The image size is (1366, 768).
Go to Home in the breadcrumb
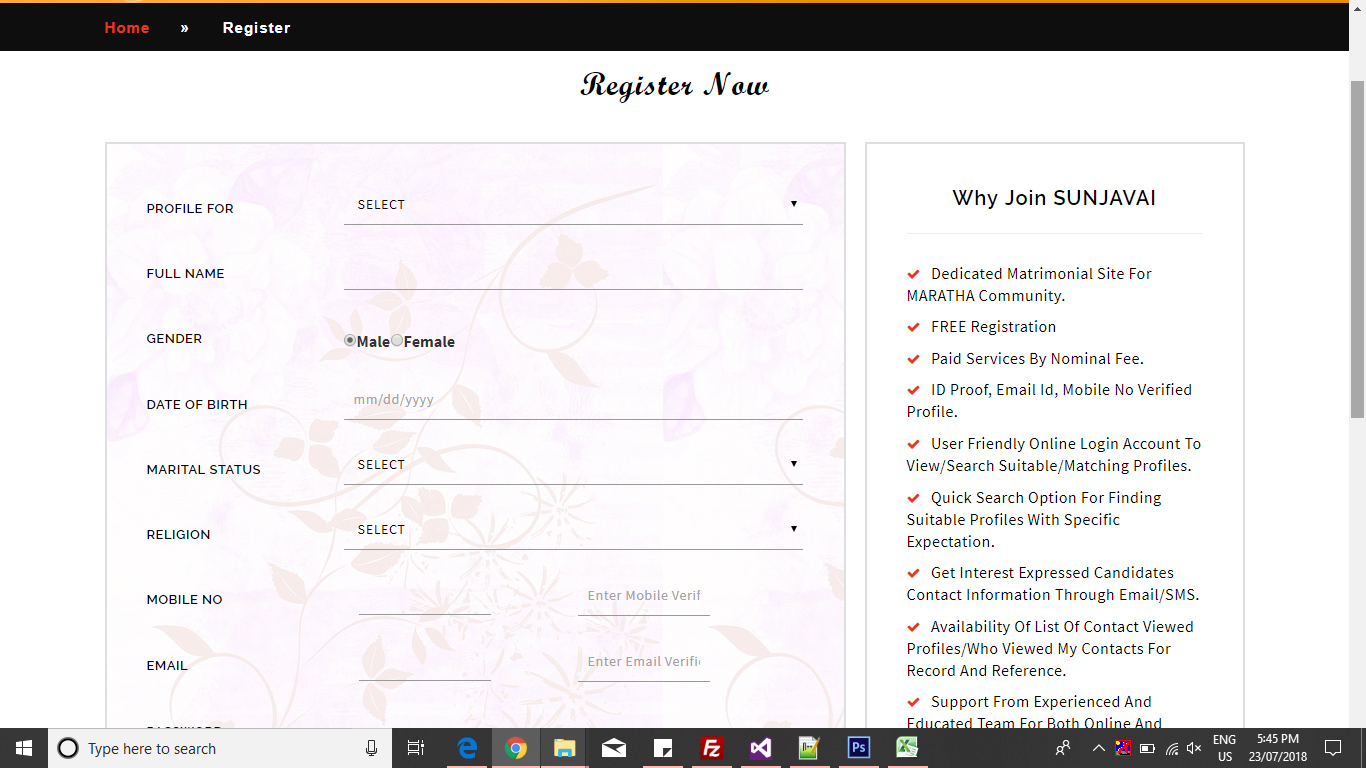pyautogui.click(x=127, y=28)
